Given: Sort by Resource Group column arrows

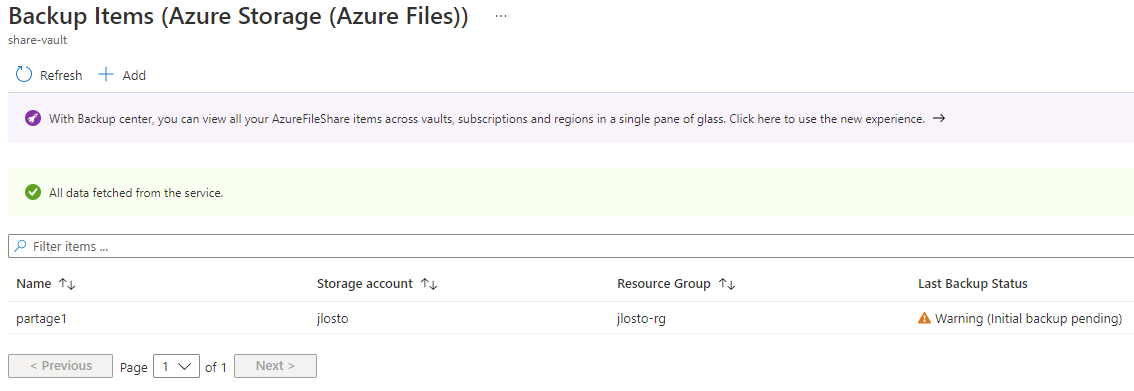Looking at the screenshot, I should [x=727, y=284].
